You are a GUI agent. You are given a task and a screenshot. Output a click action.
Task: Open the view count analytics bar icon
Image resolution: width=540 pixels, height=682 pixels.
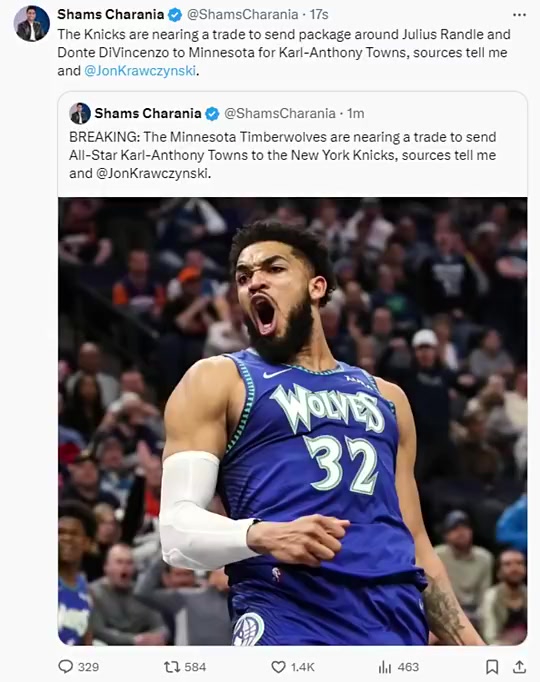tap(385, 667)
